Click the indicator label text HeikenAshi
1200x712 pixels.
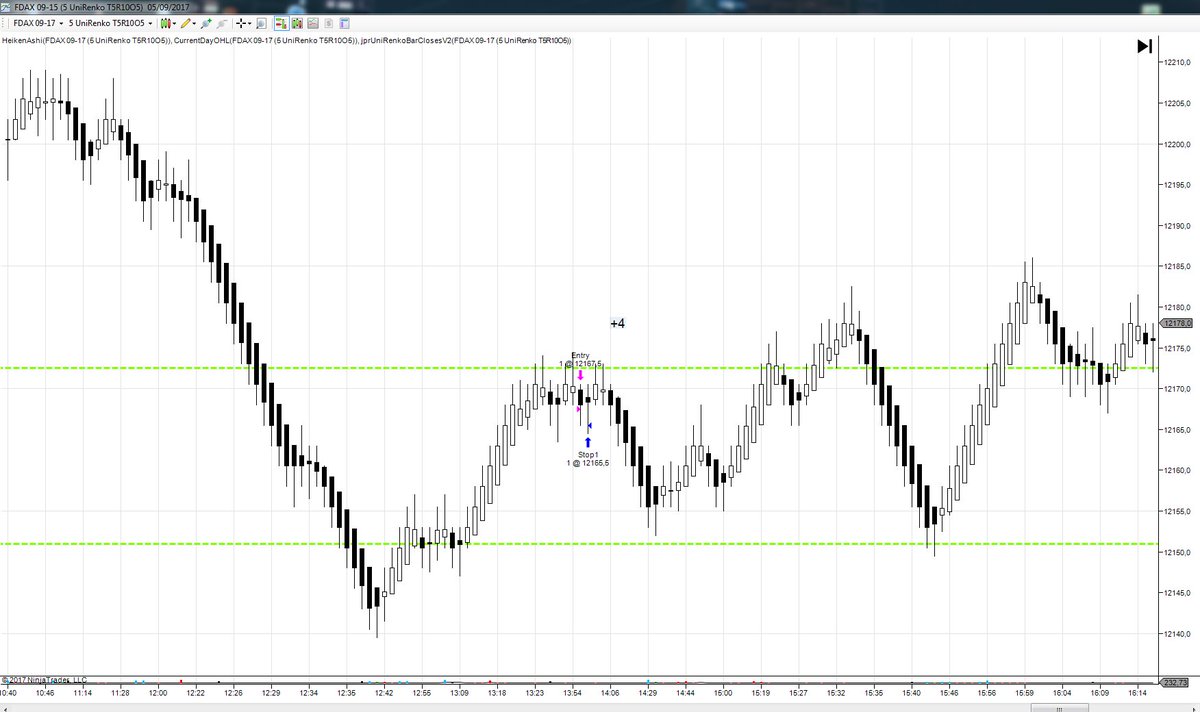(x=23, y=40)
